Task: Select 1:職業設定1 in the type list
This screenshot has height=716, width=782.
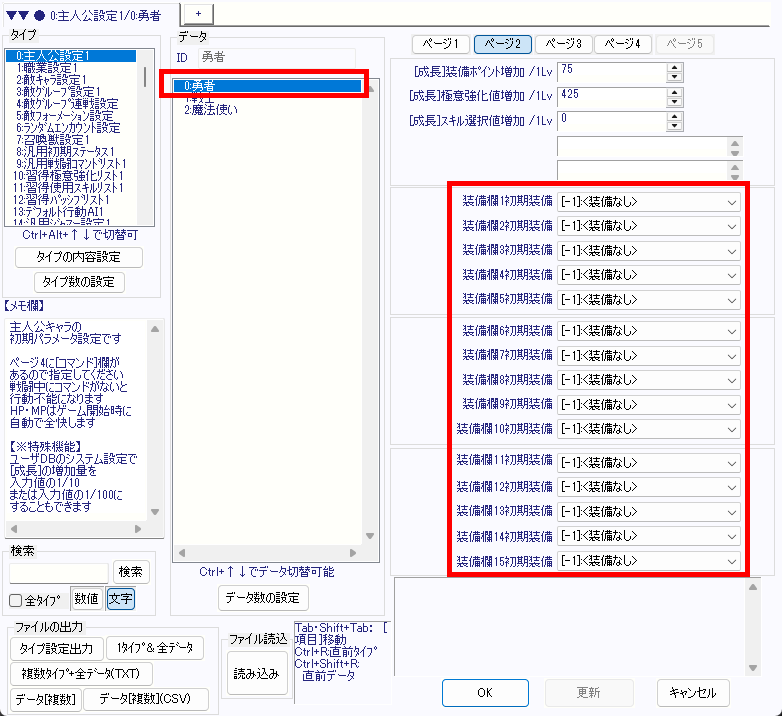Action: (51, 67)
